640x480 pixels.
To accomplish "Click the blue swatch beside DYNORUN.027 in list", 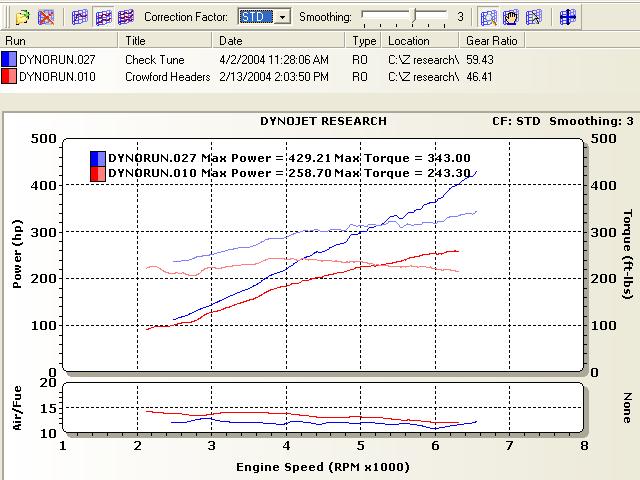I will (10, 60).
